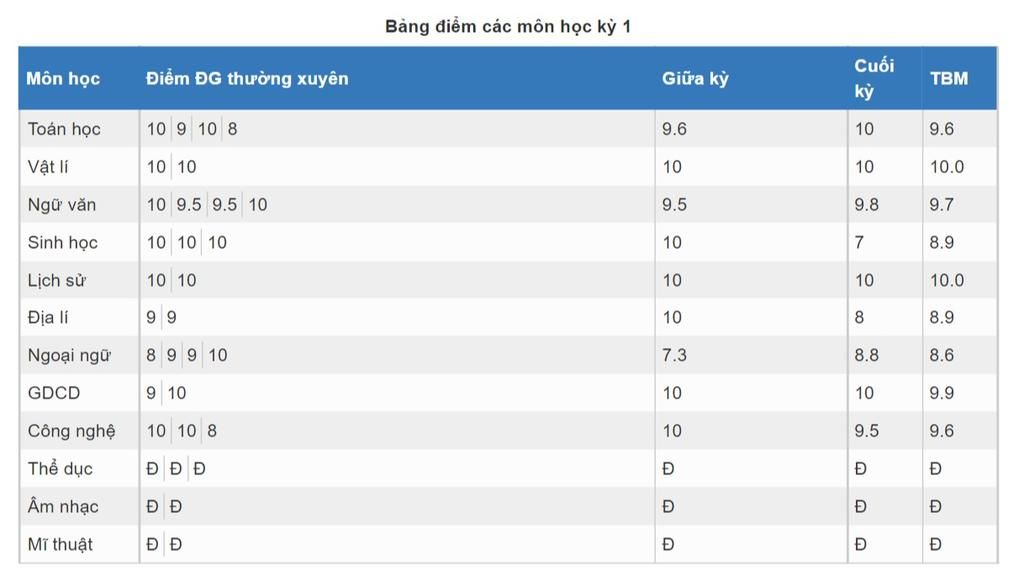Click the Giữa kỳ column header

coord(695,79)
